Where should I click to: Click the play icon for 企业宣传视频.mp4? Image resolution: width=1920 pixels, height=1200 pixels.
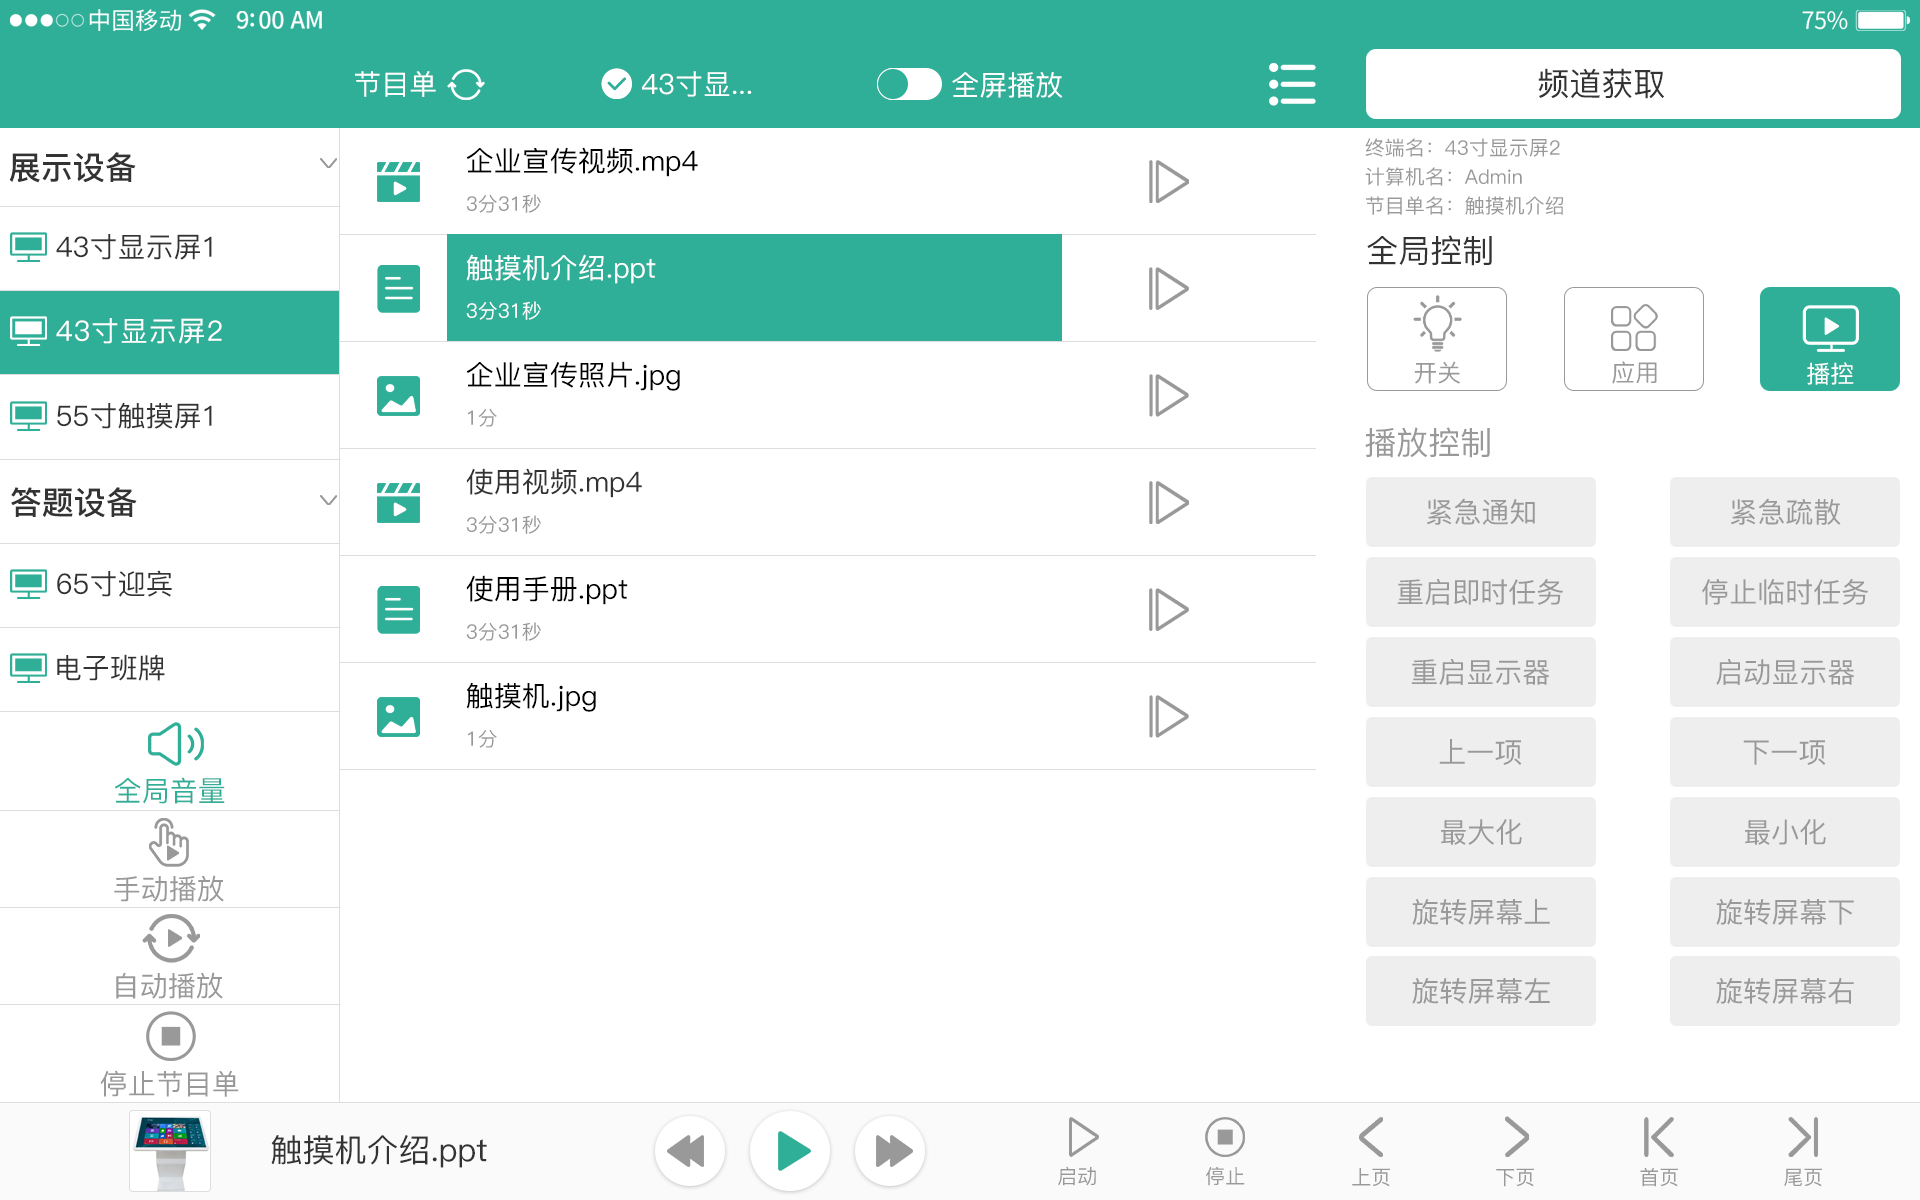(1167, 182)
